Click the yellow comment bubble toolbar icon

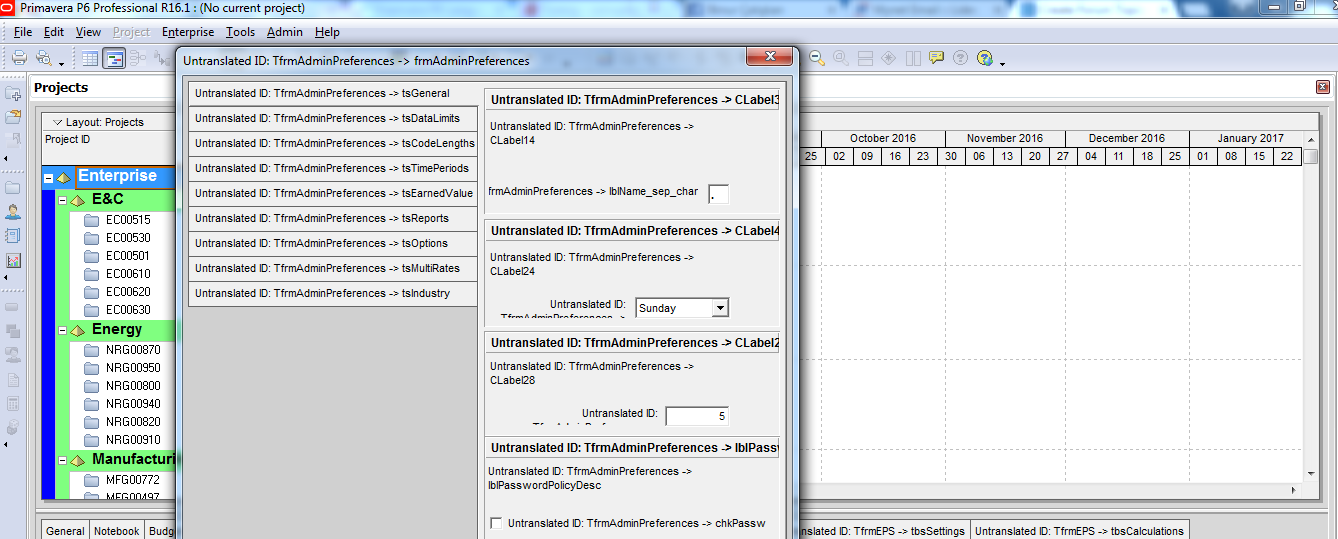point(937,58)
